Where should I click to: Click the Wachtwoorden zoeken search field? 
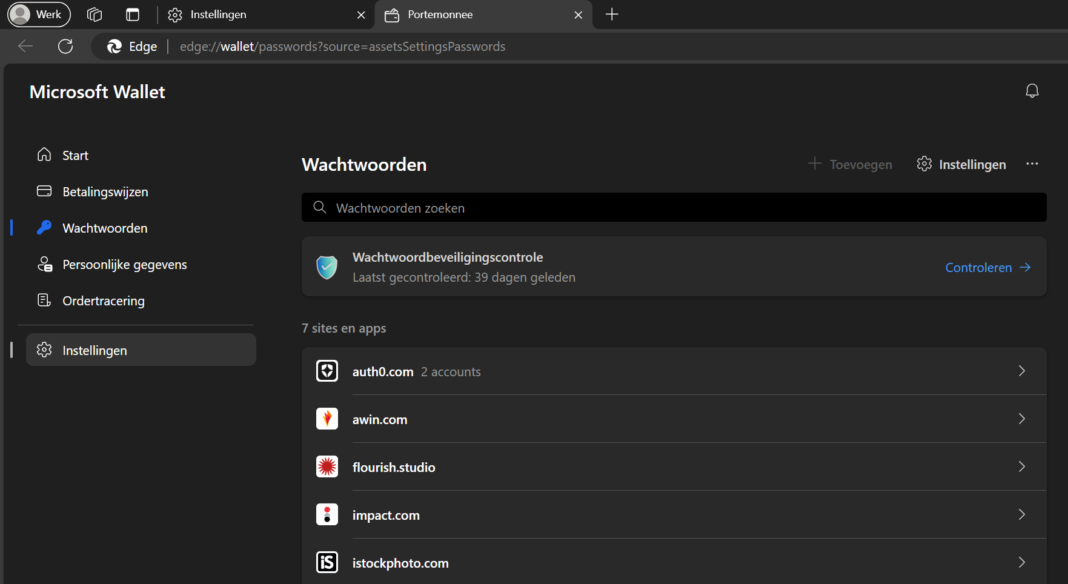pyautogui.click(x=674, y=207)
